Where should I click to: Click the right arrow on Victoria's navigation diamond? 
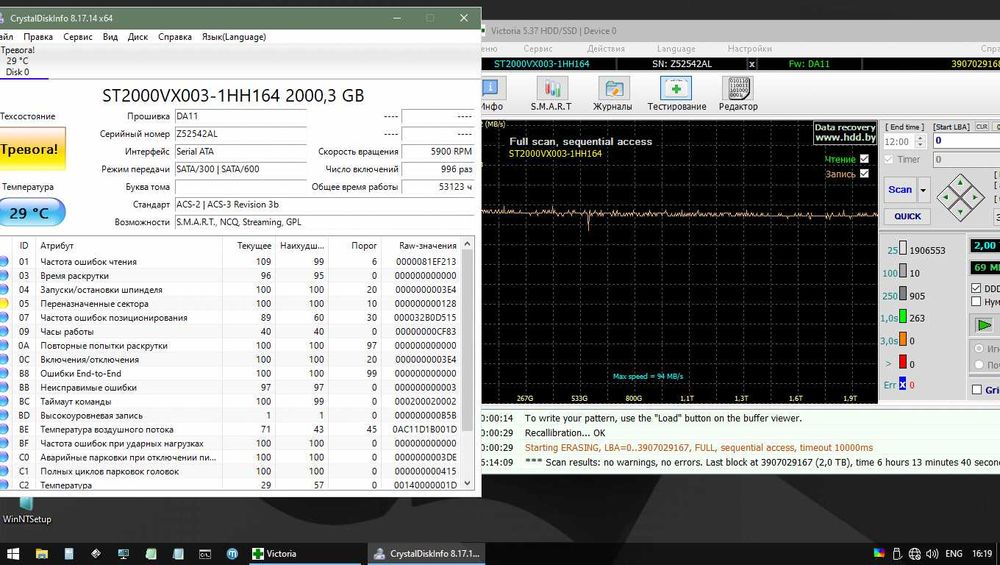click(x=975, y=198)
